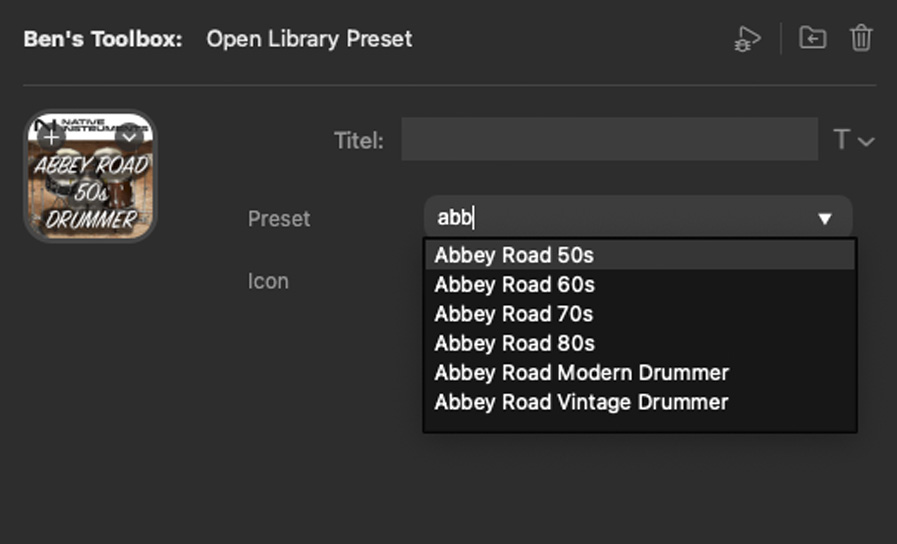This screenshot has width=897, height=544.
Task: Click the trash delete icon
Action: tap(861, 39)
